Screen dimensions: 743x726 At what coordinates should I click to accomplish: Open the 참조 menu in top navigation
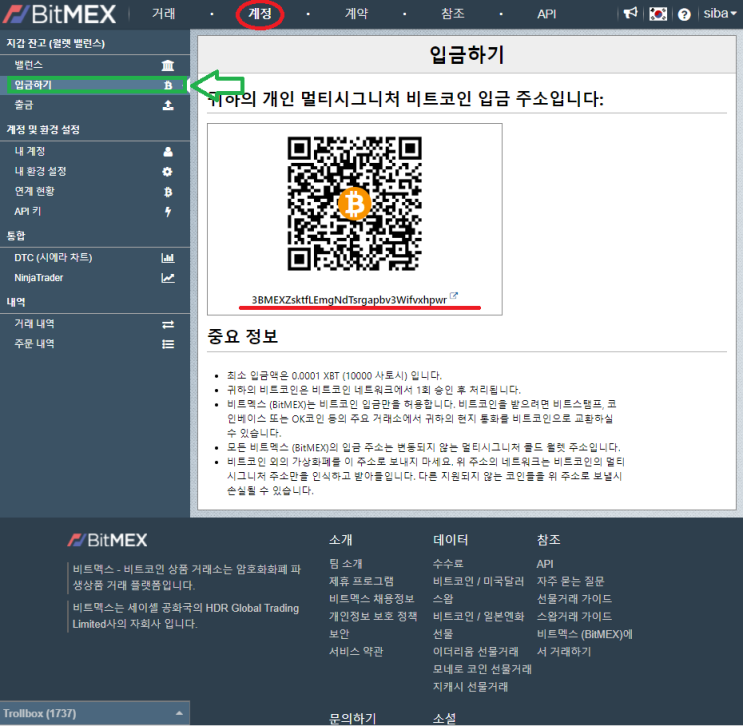coord(453,14)
